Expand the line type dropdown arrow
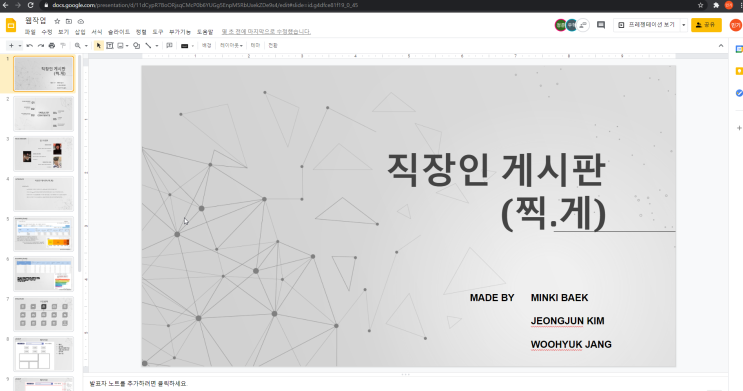The image size is (743, 391). pos(157,45)
